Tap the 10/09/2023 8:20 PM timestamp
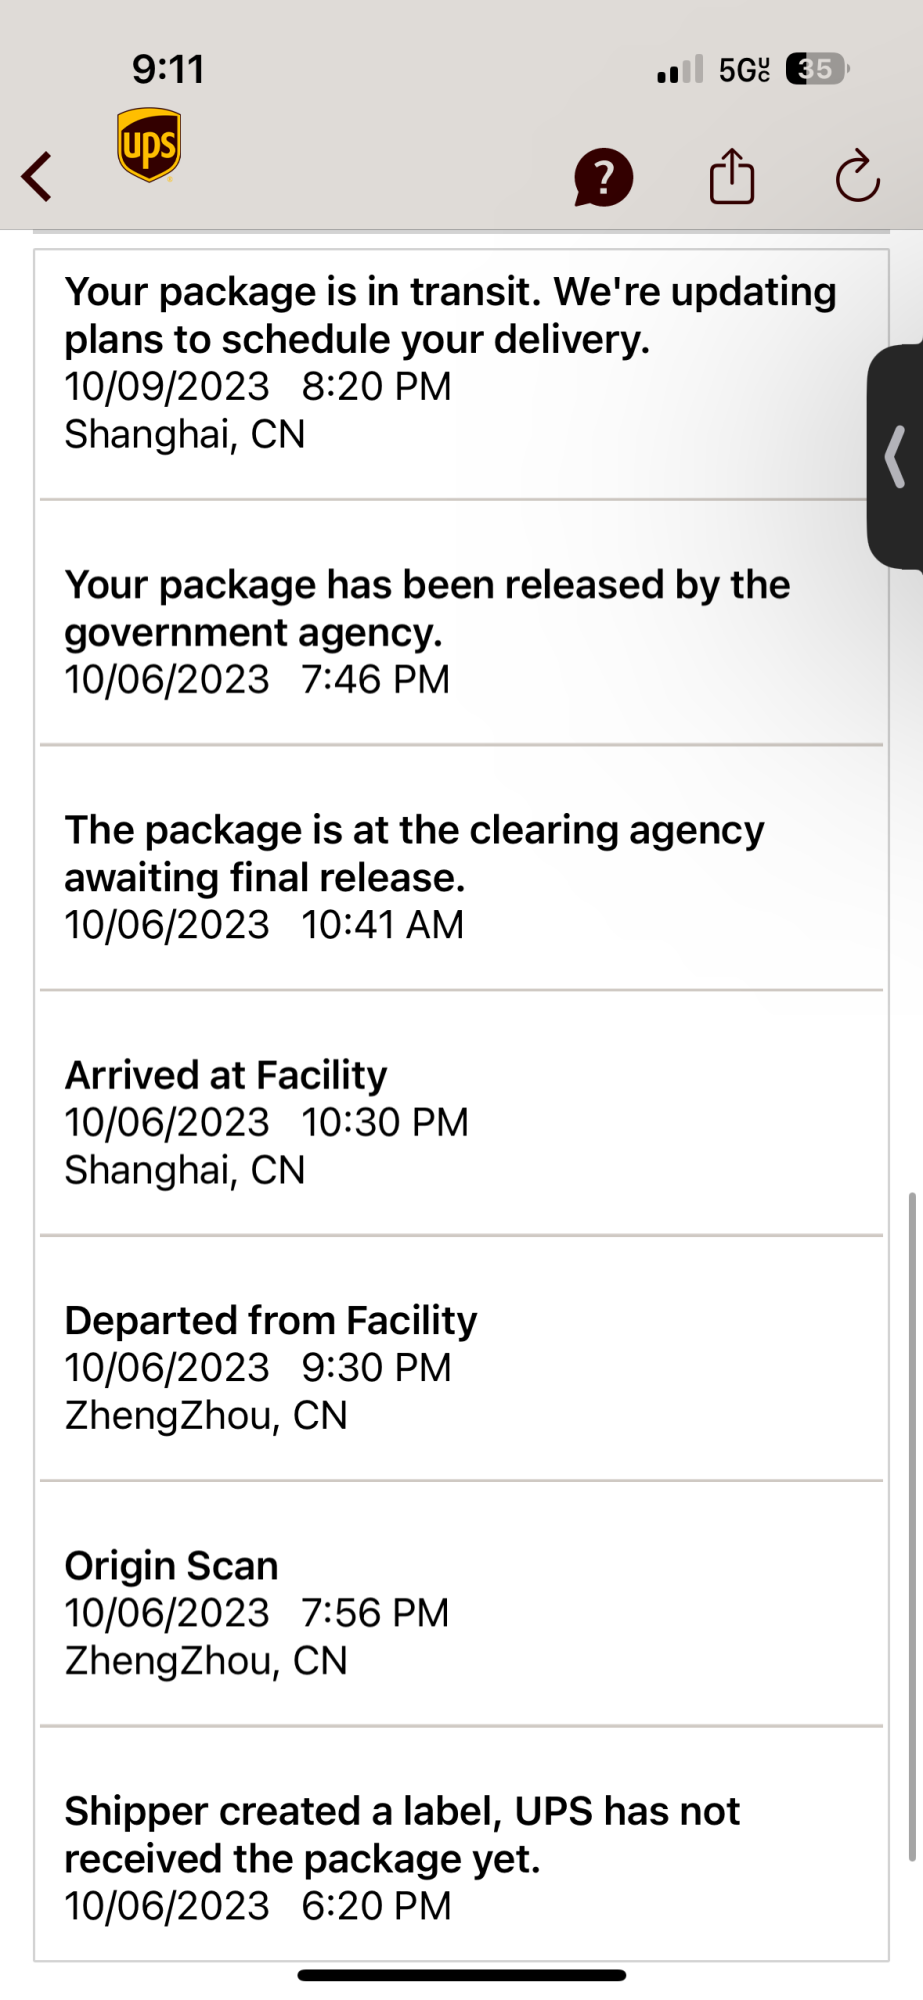923x2000 pixels. point(258,387)
